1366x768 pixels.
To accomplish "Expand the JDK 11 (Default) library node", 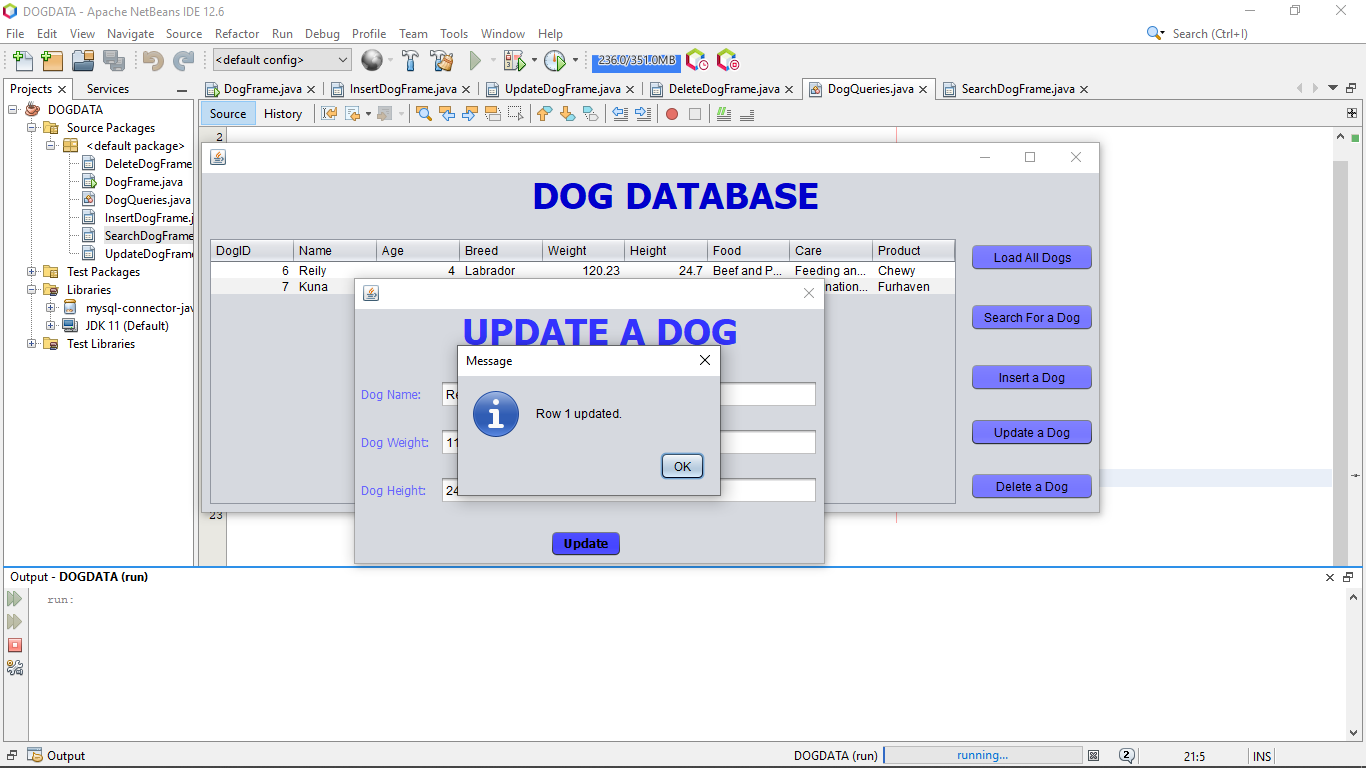I will click(50, 326).
